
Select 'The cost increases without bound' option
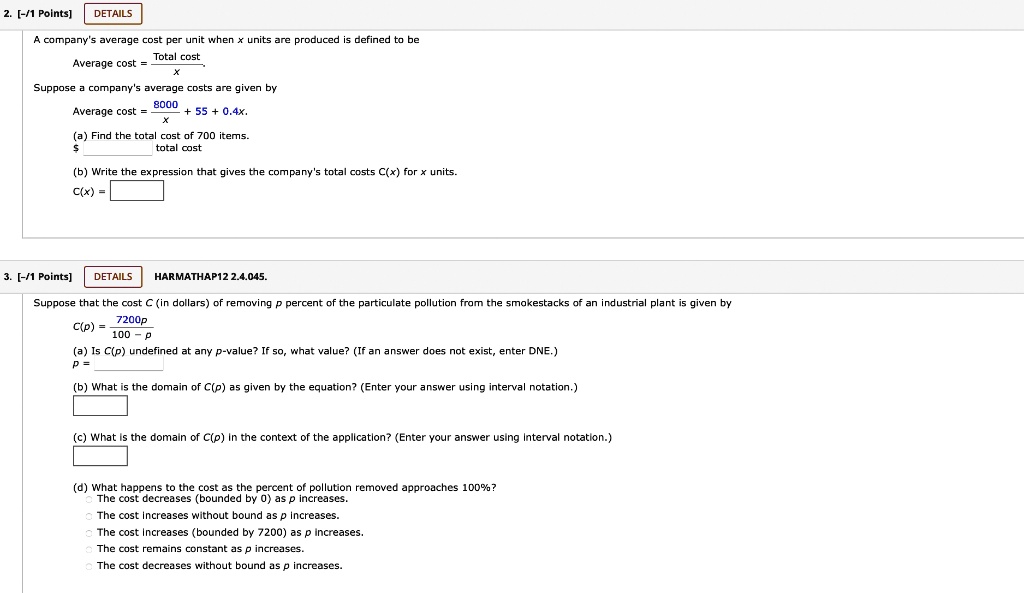click(x=87, y=515)
